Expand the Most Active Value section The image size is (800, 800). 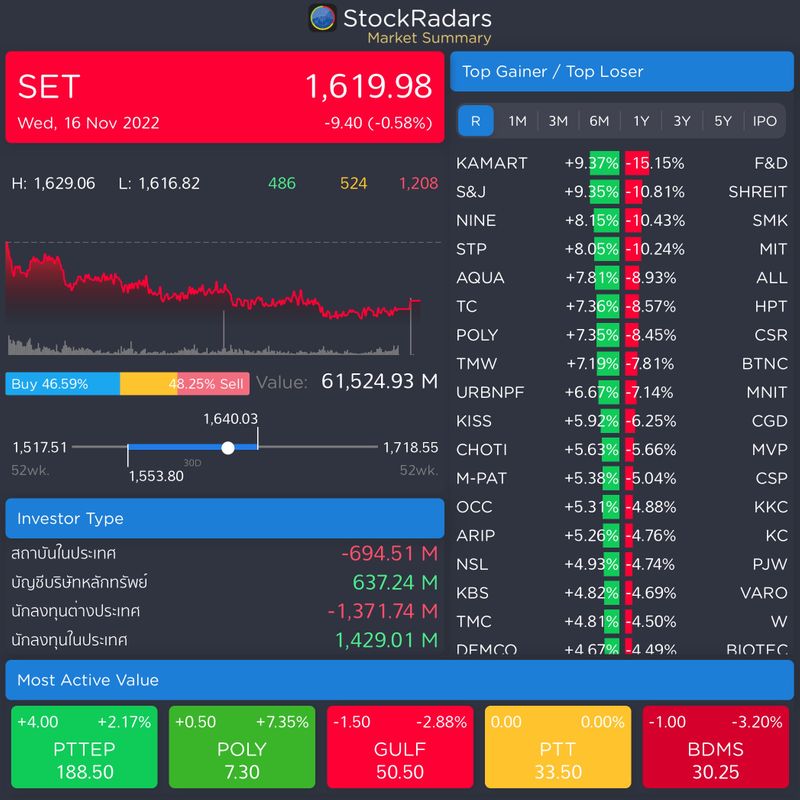click(400, 680)
